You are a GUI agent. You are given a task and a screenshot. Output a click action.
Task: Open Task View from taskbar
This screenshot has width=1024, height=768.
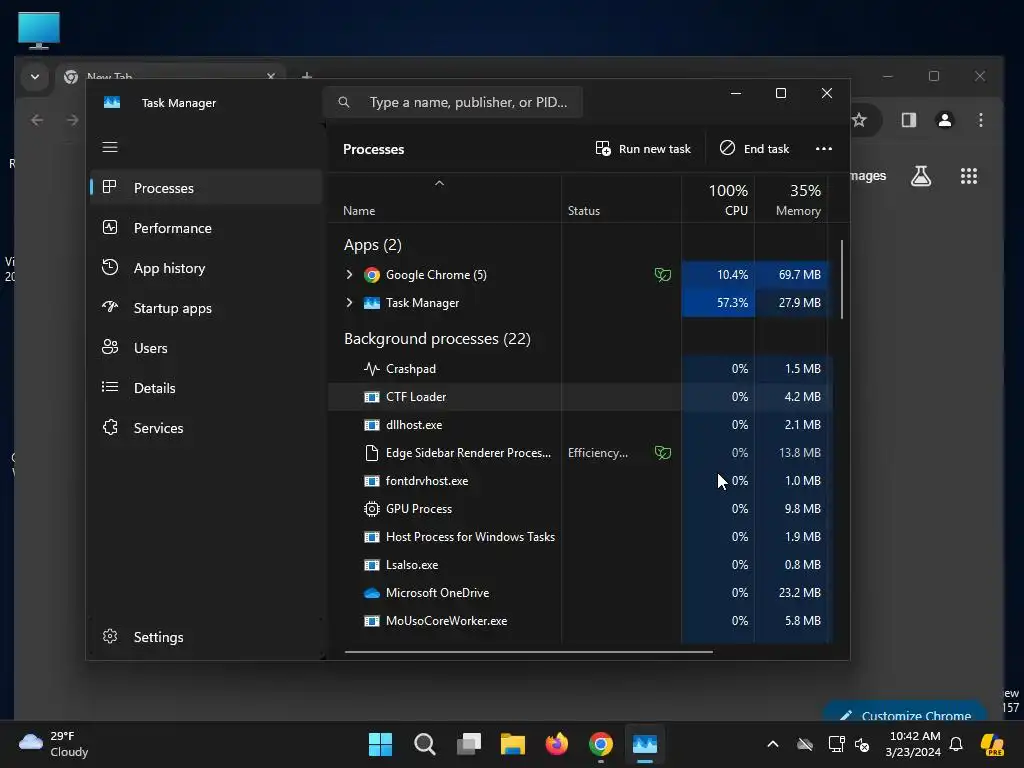coord(469,744)
